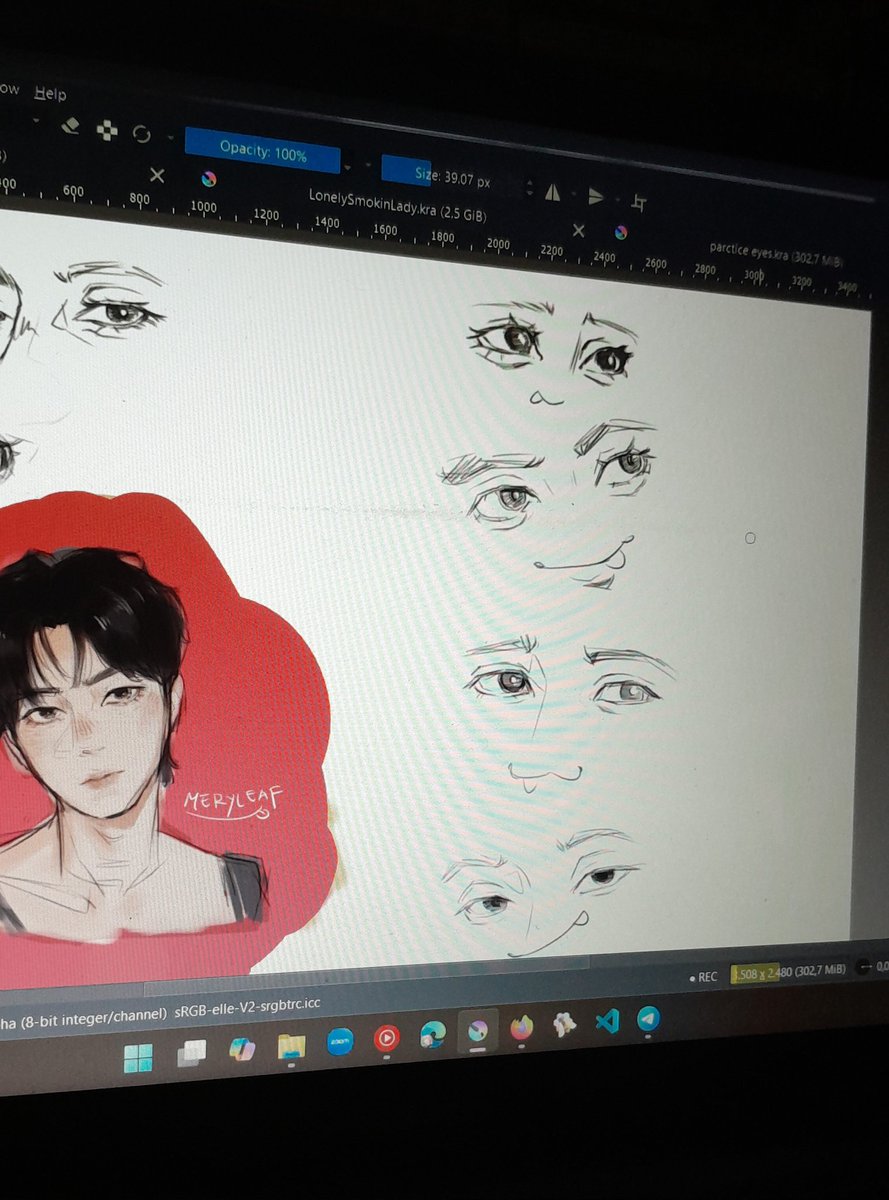Open YouTube Music from taskbar
The height and width of the screenshot is (1200, 889).
pos(386,1037)
